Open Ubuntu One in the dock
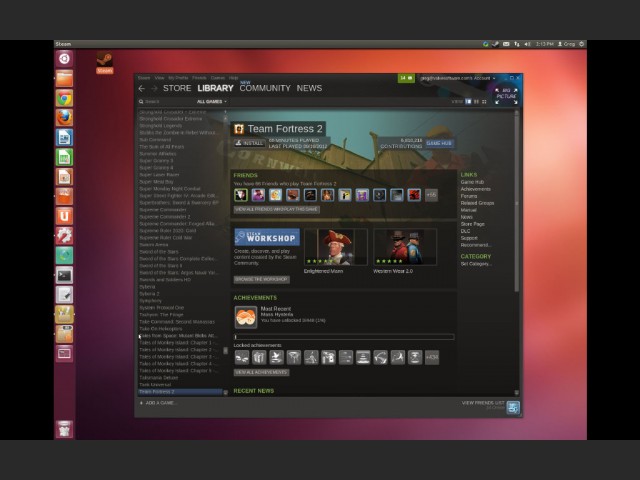Viewport: 640px width, 480px height. (64, 216)
